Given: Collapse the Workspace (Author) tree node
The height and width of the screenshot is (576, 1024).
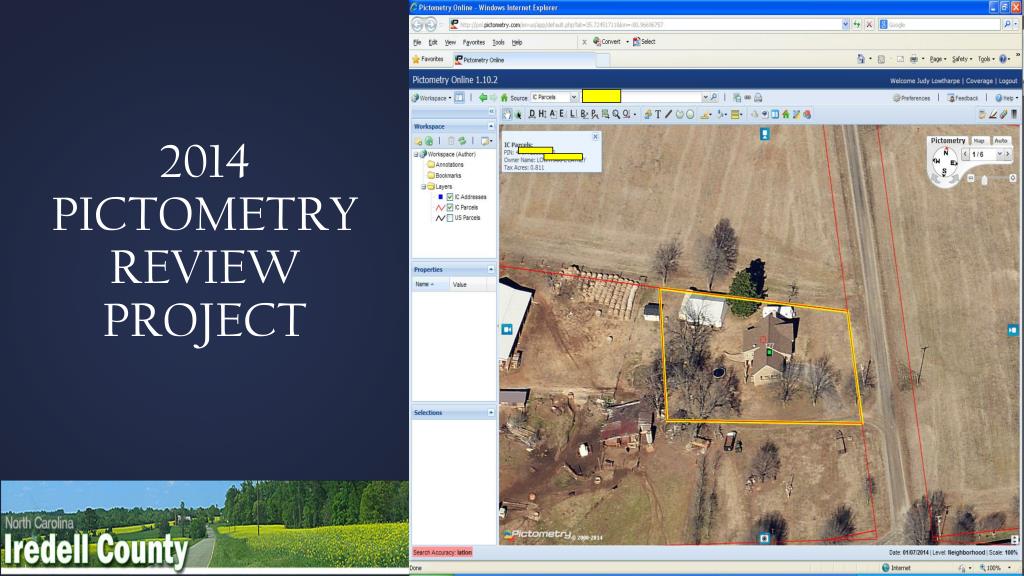Looking at the screenshot, I should pyautogui.click(x=416, y=154).
